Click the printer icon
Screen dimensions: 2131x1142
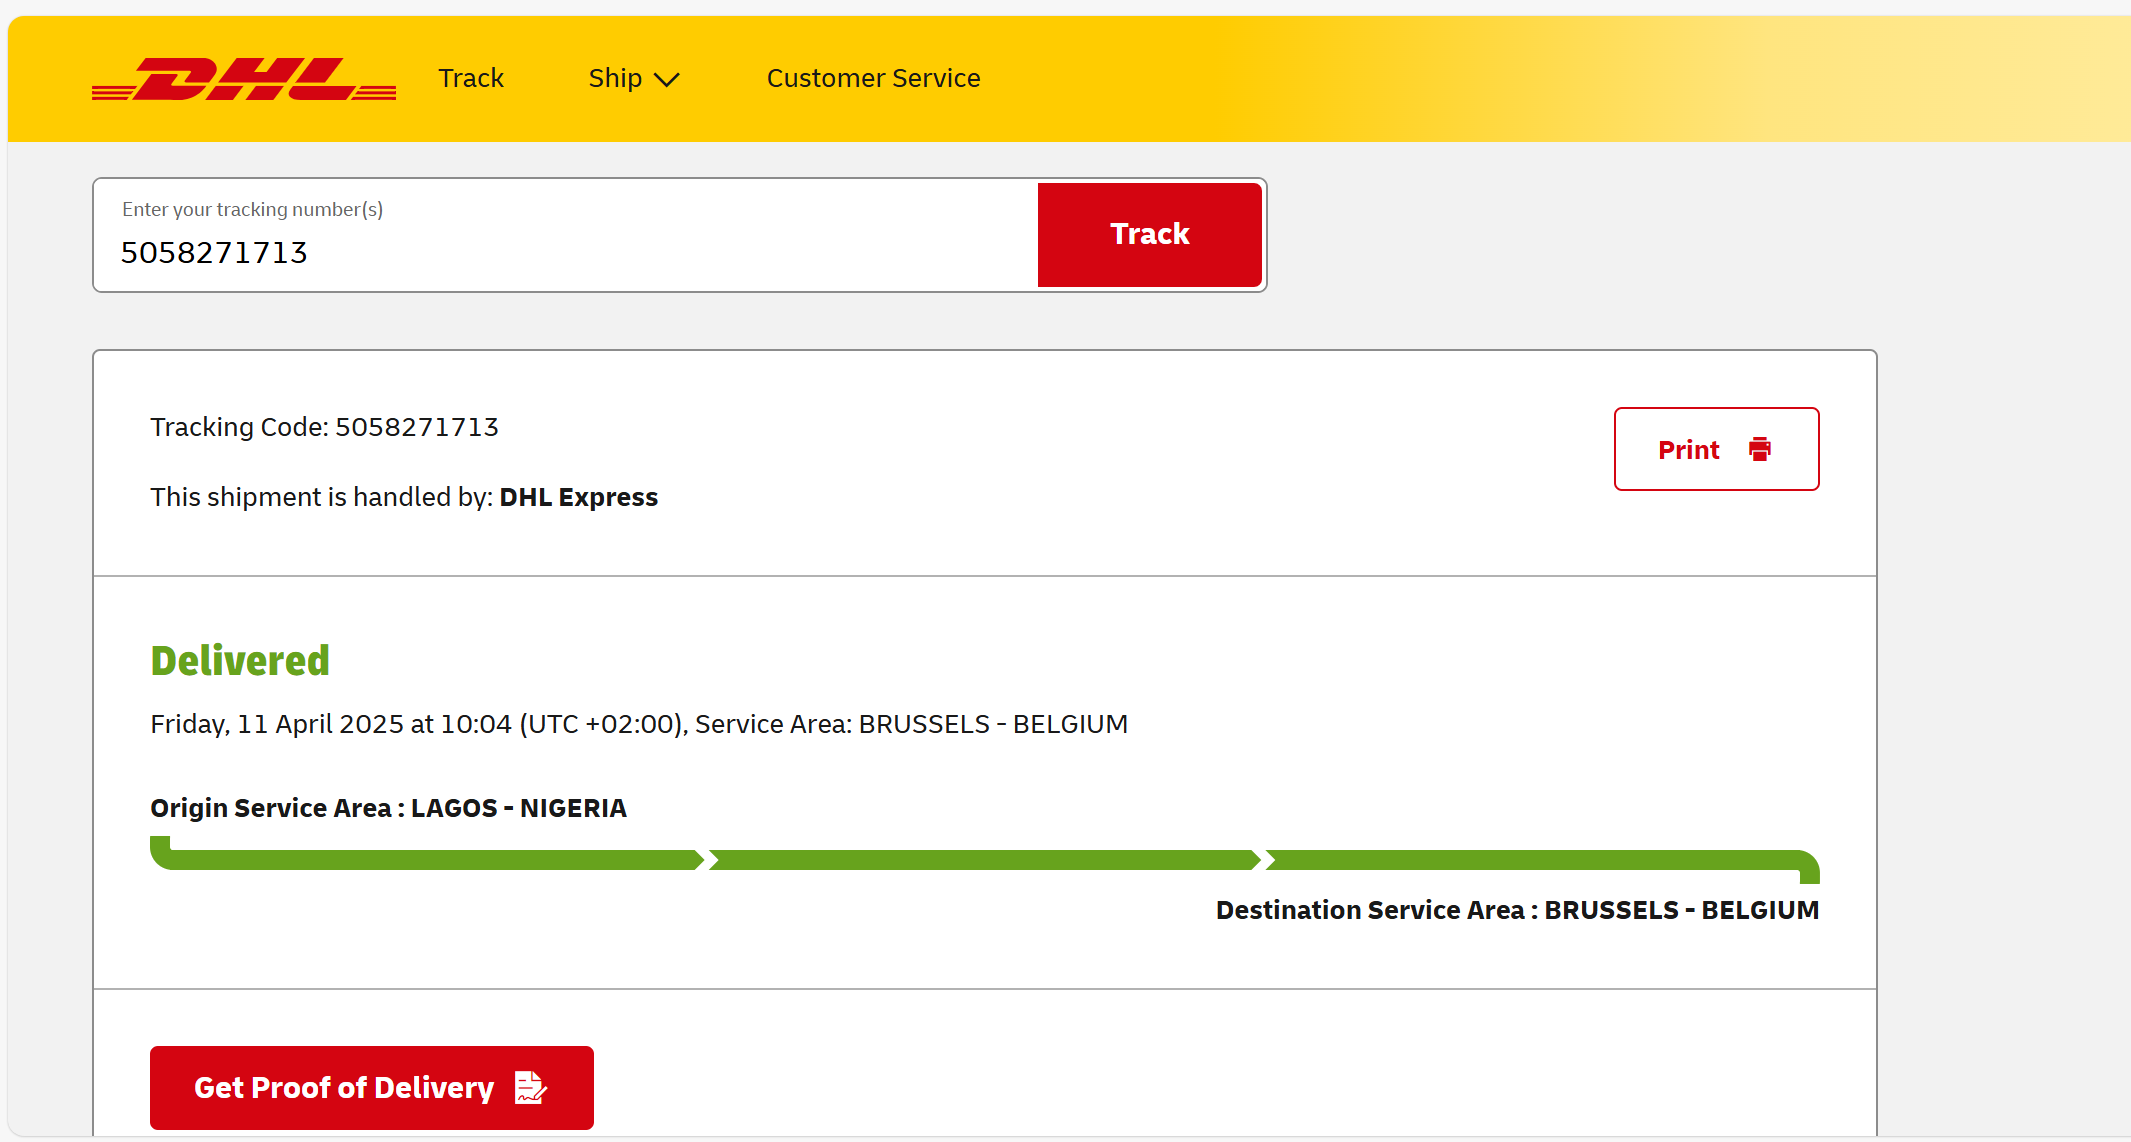coord(1760,449)
